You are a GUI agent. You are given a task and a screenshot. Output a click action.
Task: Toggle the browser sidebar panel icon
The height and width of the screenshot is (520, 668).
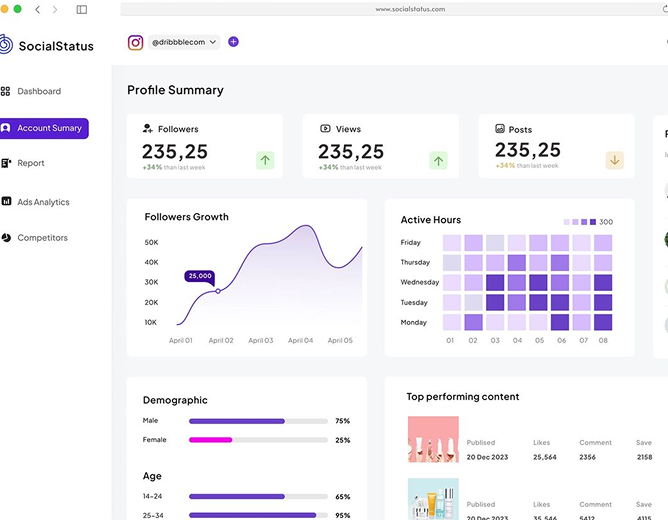(82, 9)
